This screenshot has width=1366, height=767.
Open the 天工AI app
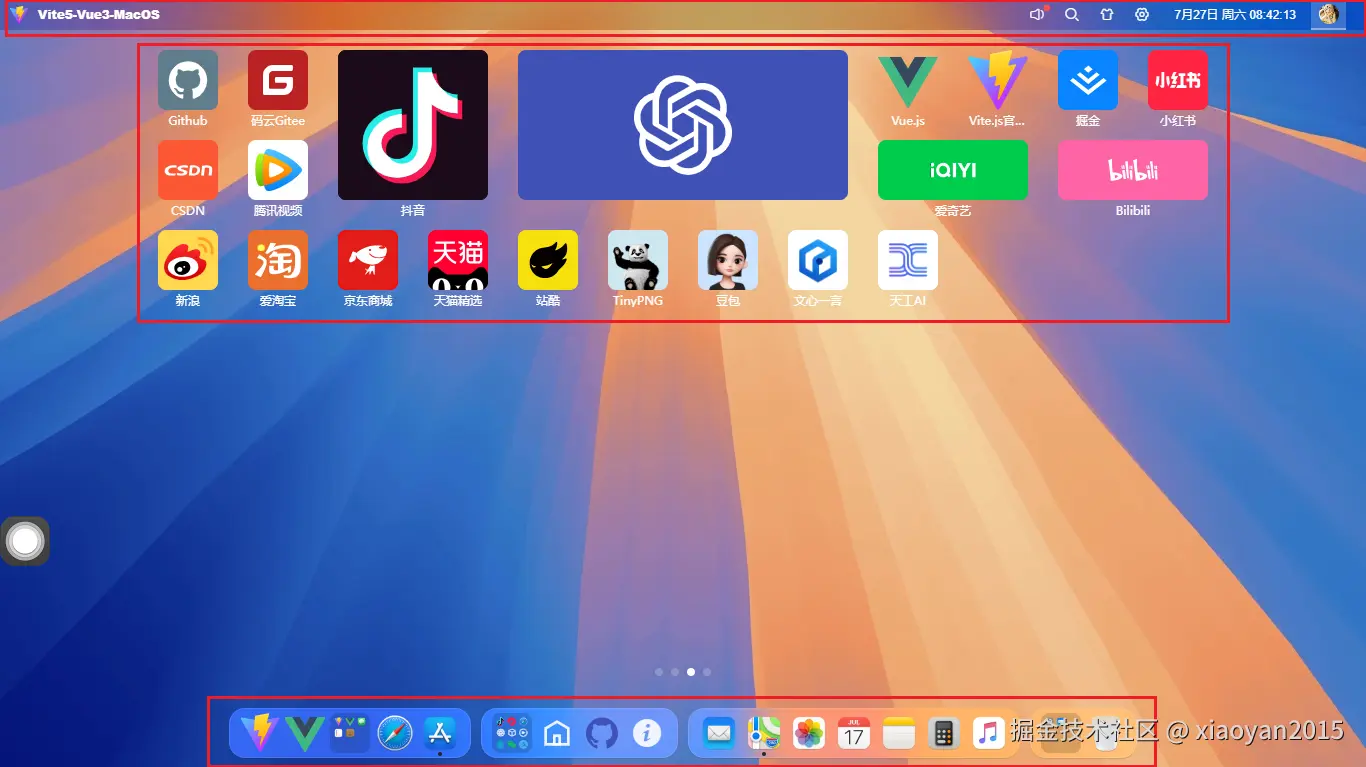click(x=908, y=260)
